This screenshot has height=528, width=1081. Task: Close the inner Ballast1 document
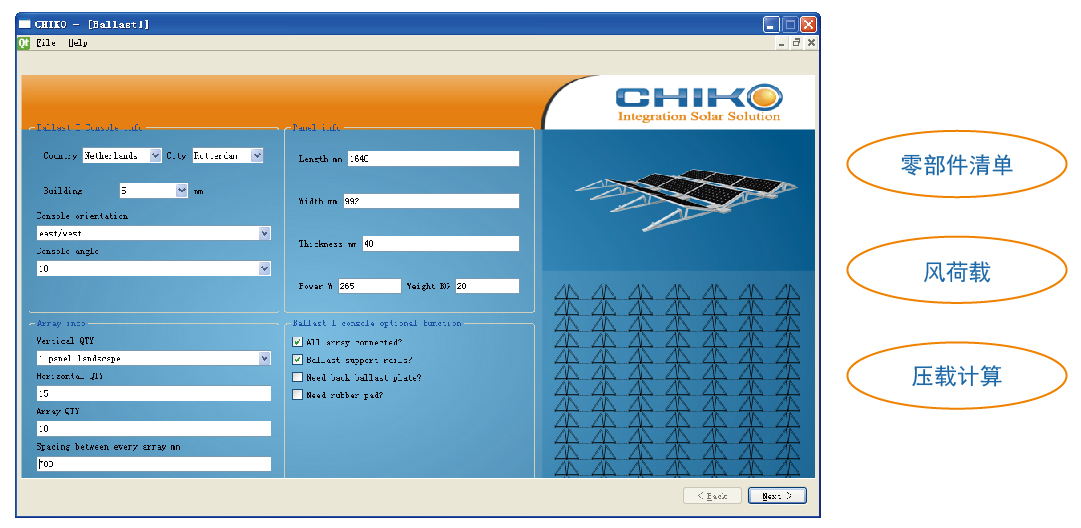coord(811,43)
